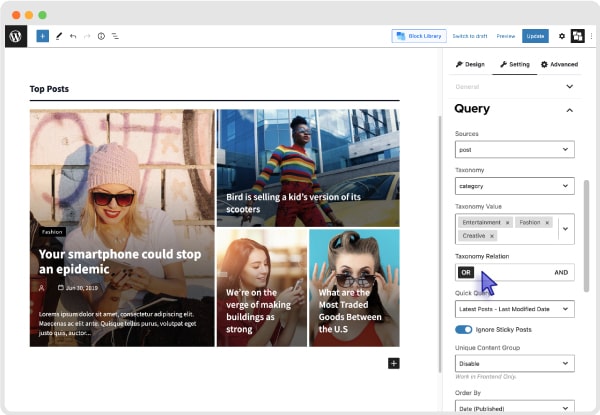The height and width of the screenshot is (415, 600).
Task: Switch to the Design tab
Action: click(x=470, y=64)
